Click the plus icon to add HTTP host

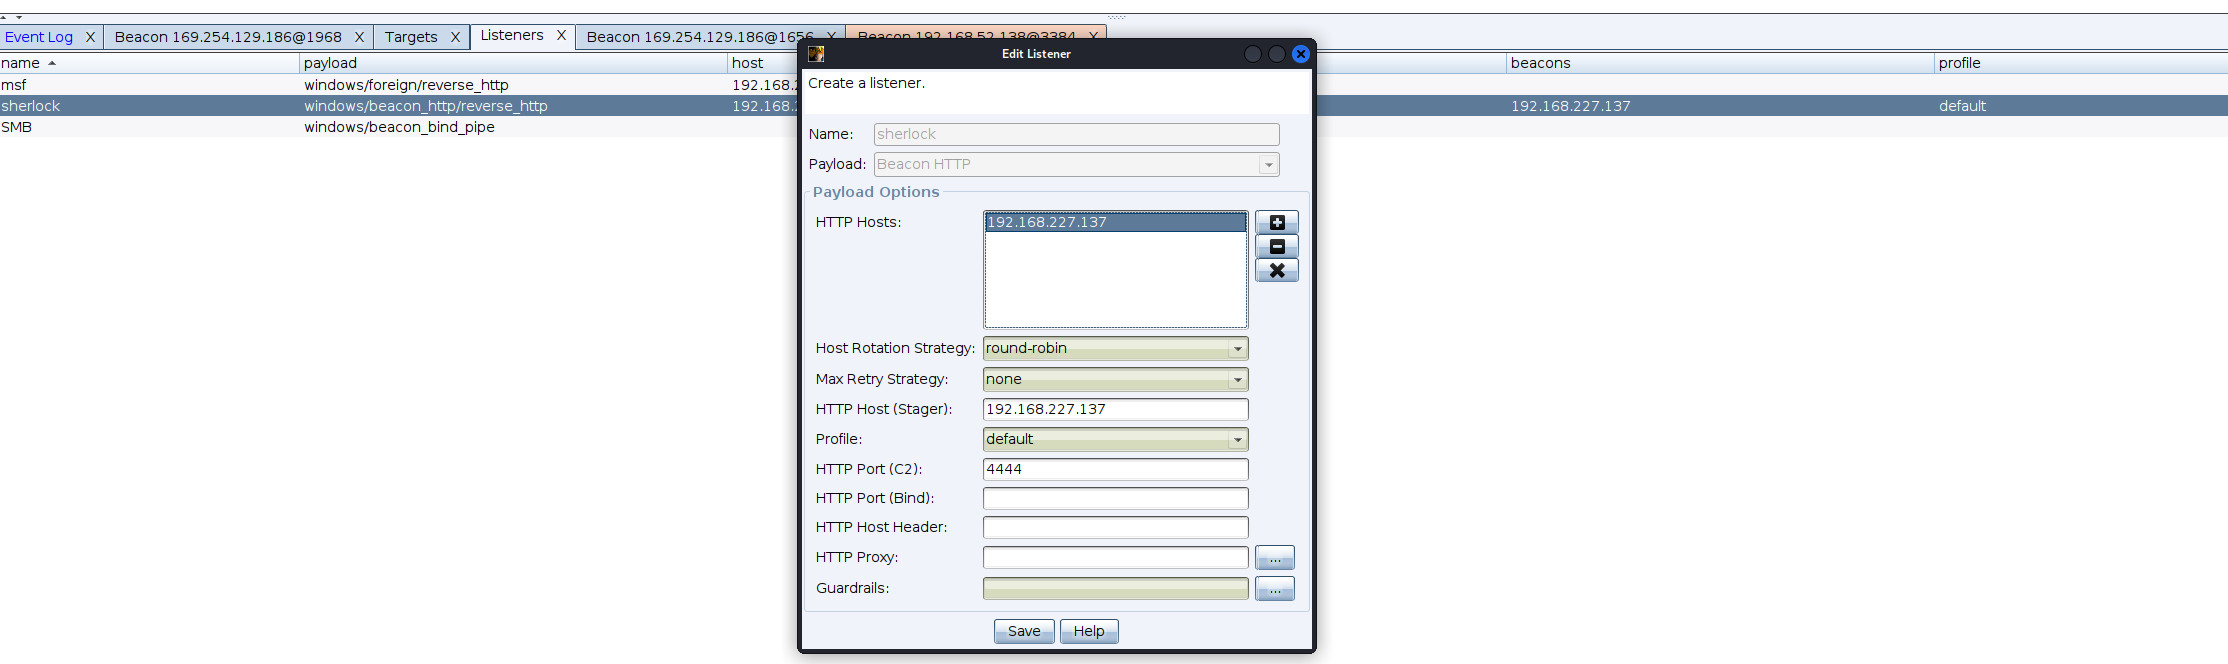1276,222
